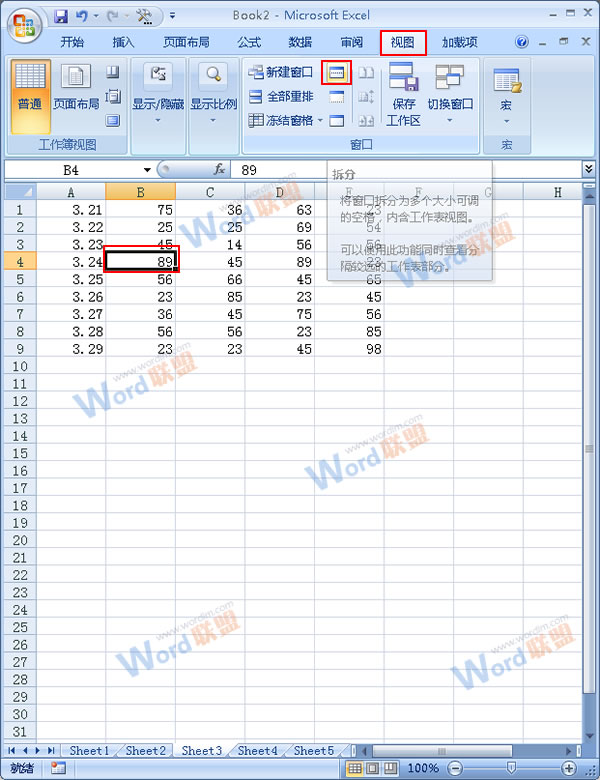This screenshot has height=780, width=600.
Task: Go to last sheet navigation arrow
Action: (51, 750)
